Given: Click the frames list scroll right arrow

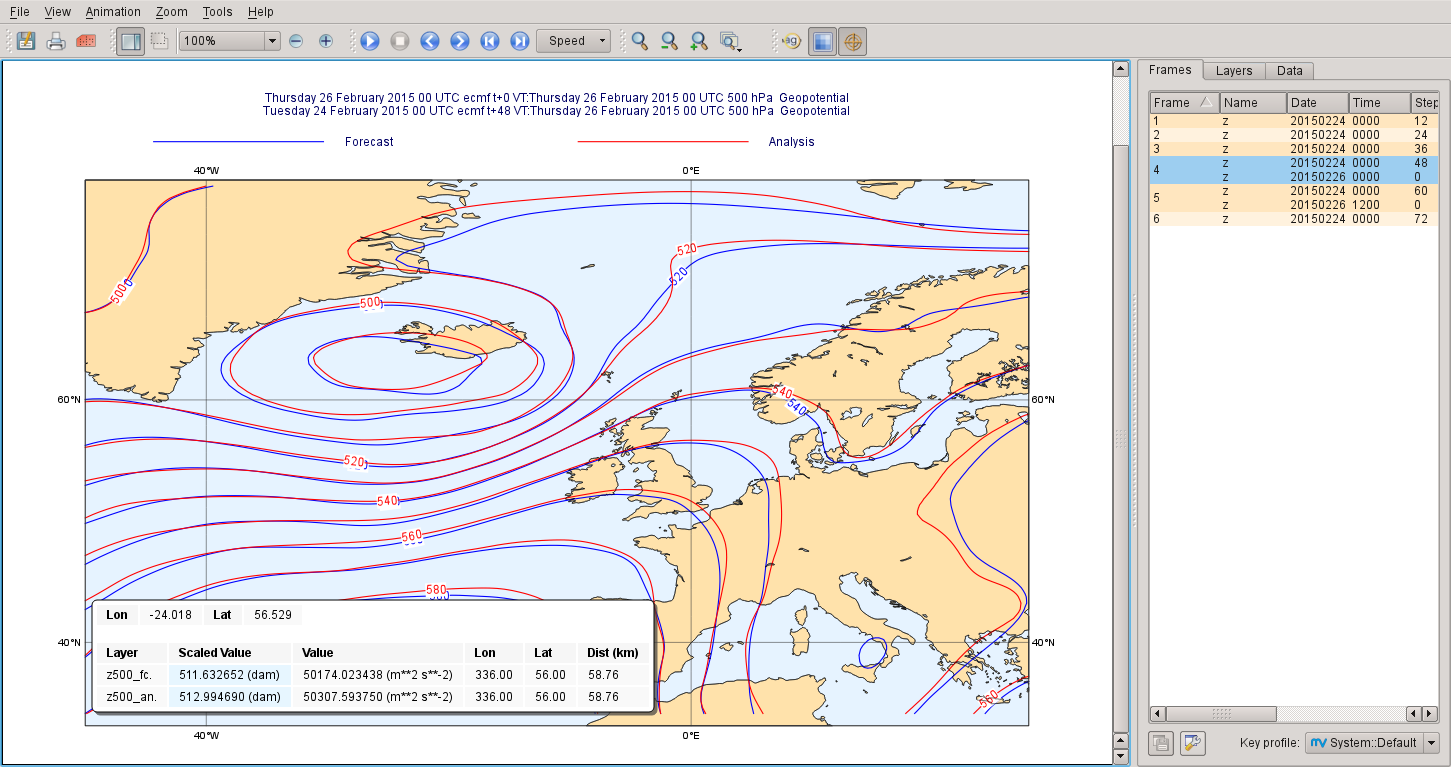Looking at the screenshot, I should 1430,714.
